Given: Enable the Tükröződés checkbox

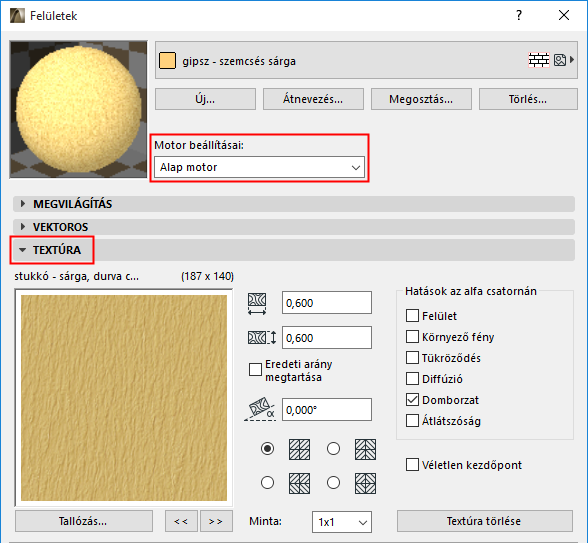Looking at the screenshot, I should click(x=412, y=358).
